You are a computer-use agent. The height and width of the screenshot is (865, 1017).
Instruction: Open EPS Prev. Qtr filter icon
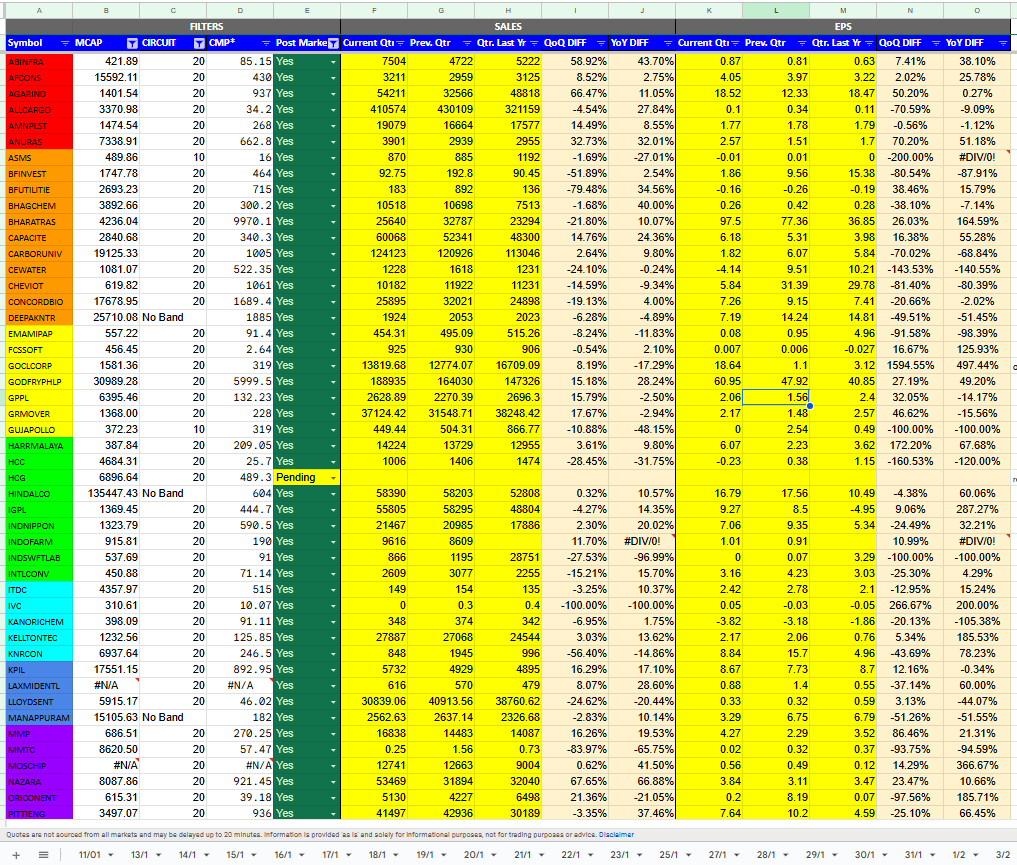[x=802, y=43]
